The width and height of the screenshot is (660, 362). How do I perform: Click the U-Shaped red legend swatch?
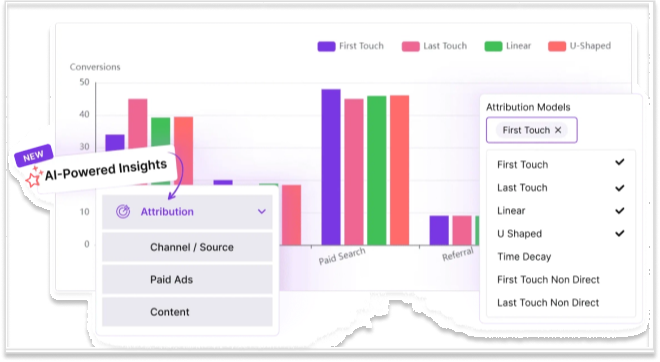pos(557,46)
